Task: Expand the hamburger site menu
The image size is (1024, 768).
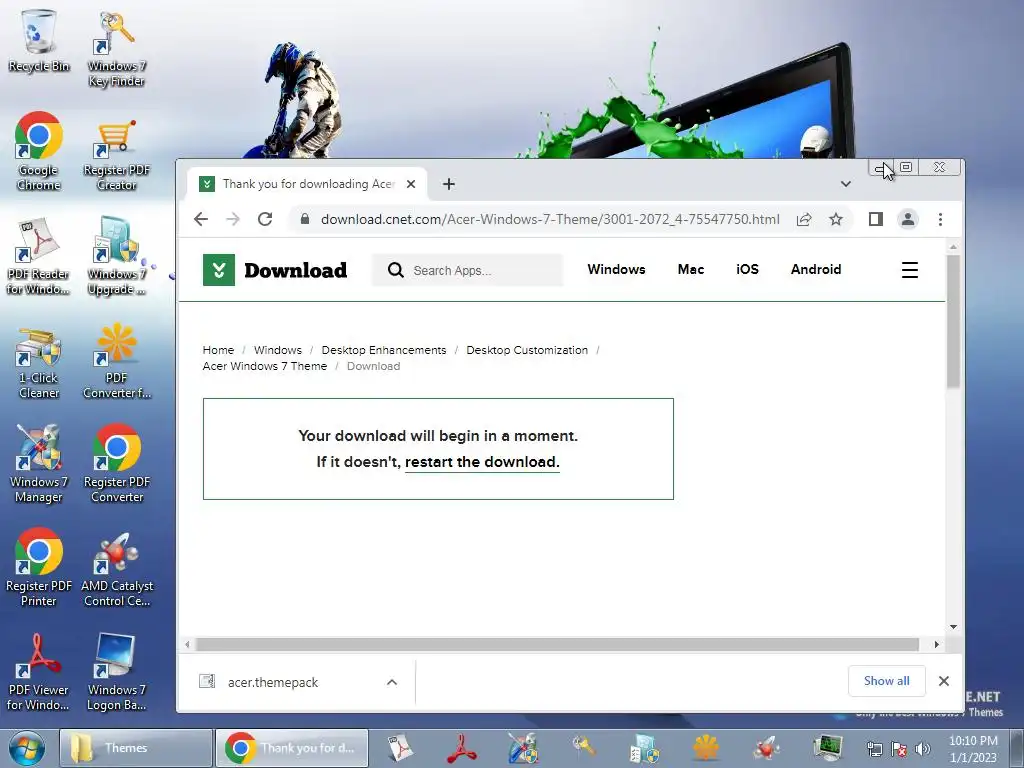Action: (x=910, y=270)
